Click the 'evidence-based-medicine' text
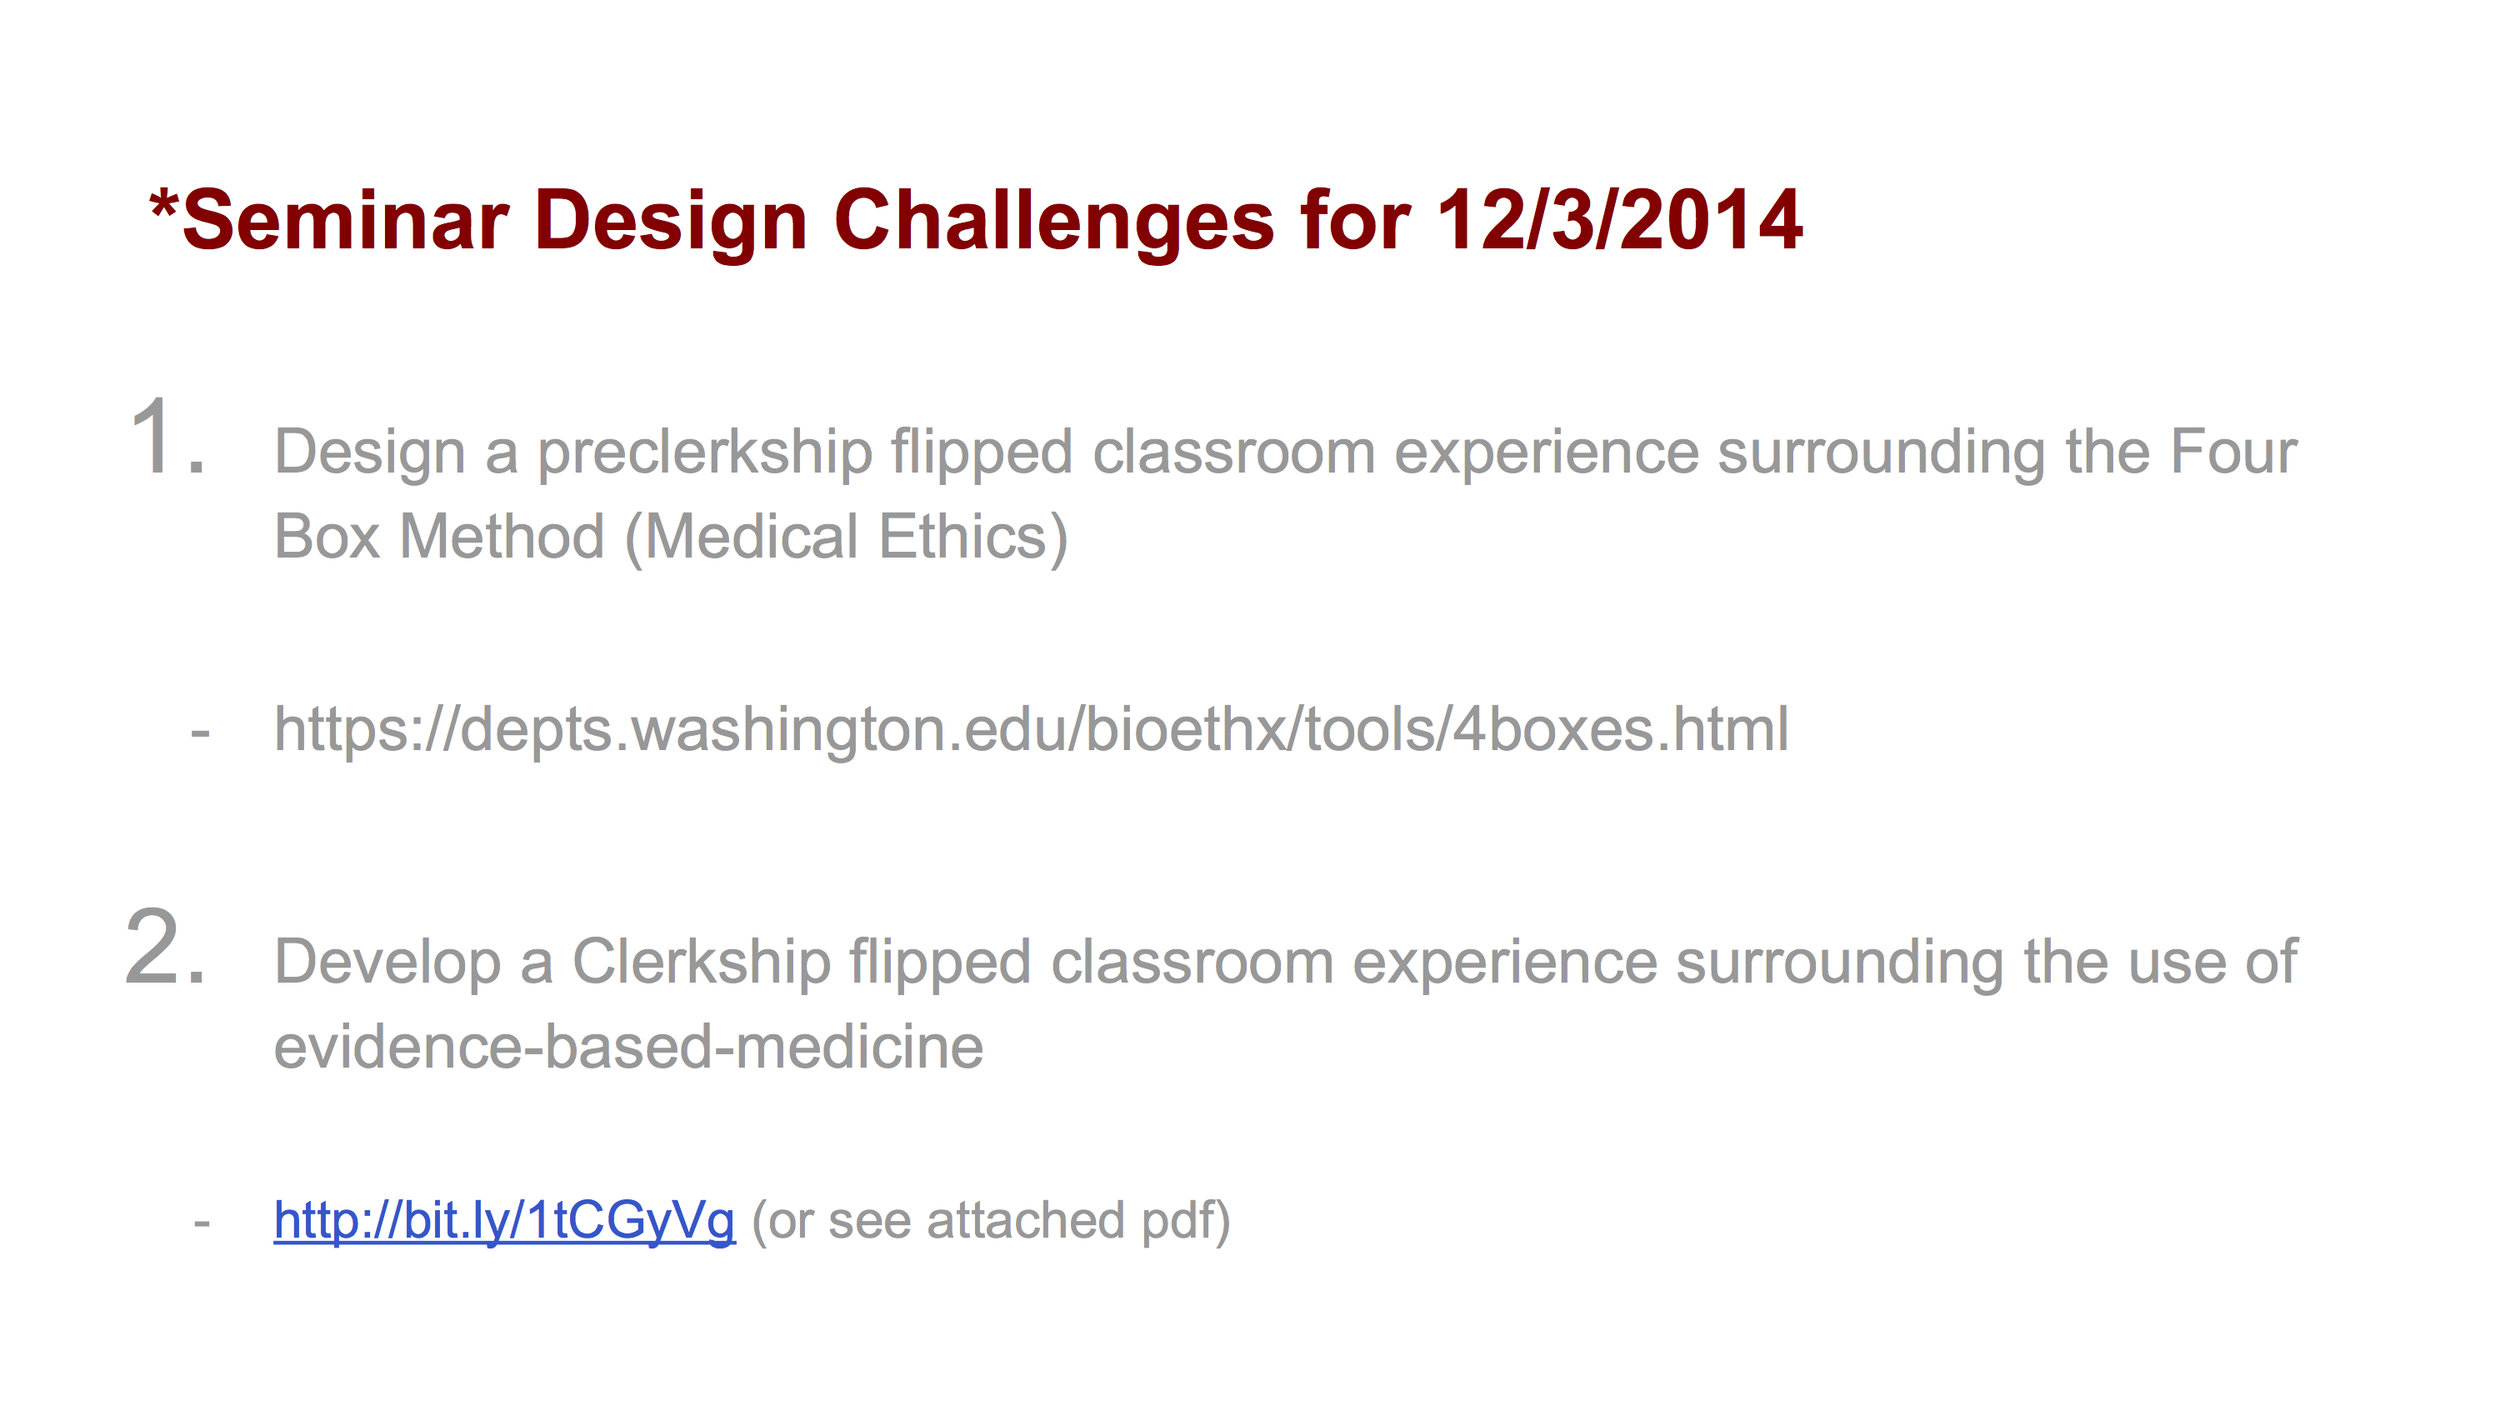This screenshot has height=1406, width=2500. point(629,1047)
